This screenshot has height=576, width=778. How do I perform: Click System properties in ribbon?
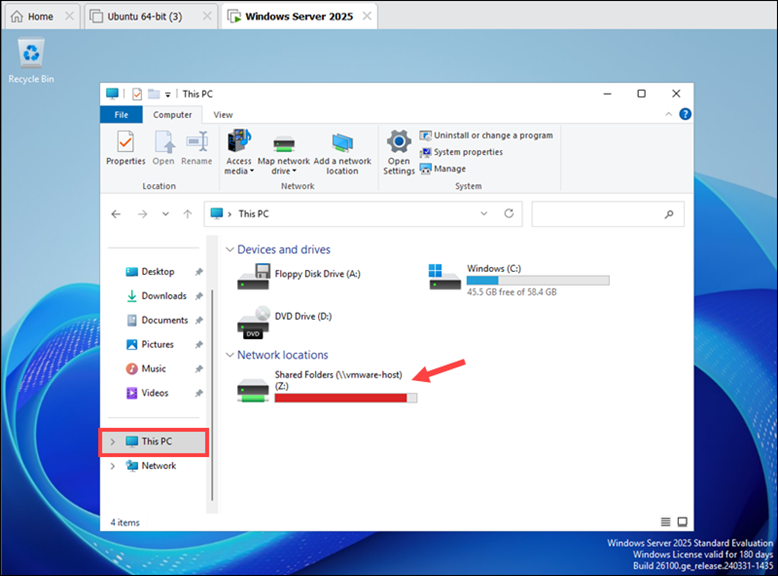pyautogui.click(x=460, y=152)
